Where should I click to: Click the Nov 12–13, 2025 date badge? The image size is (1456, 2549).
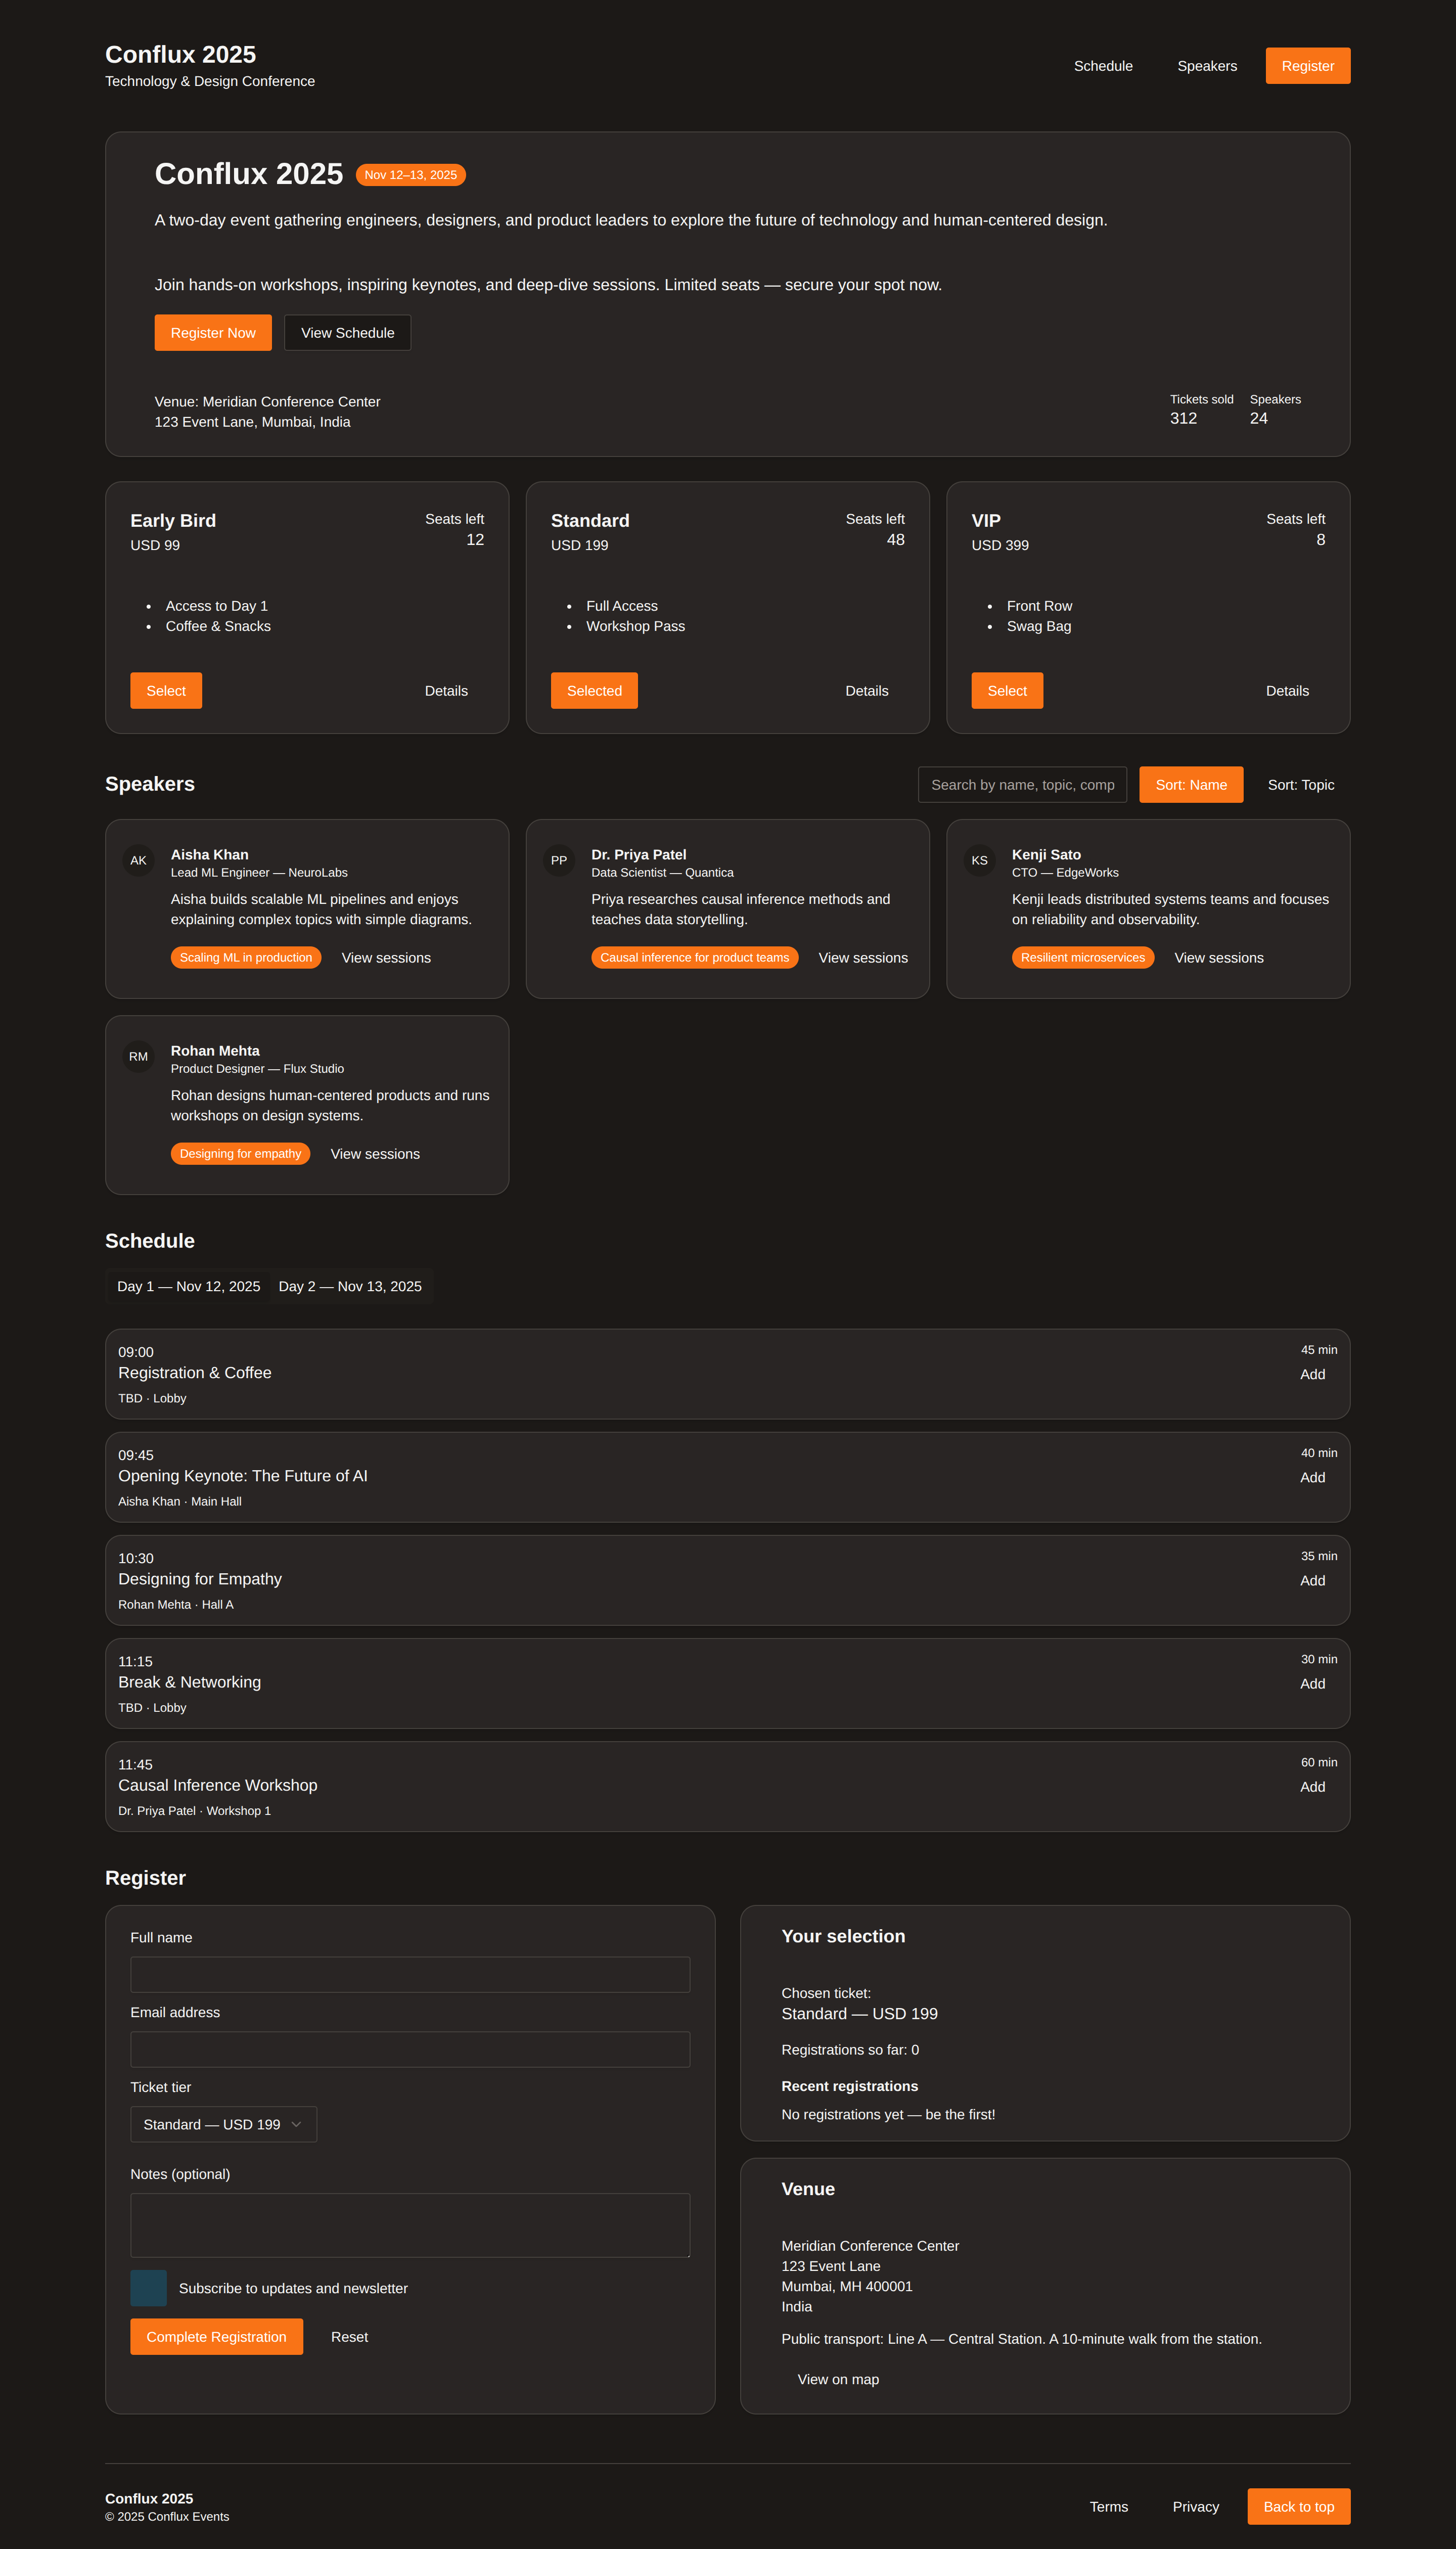[x=410, y=175]
